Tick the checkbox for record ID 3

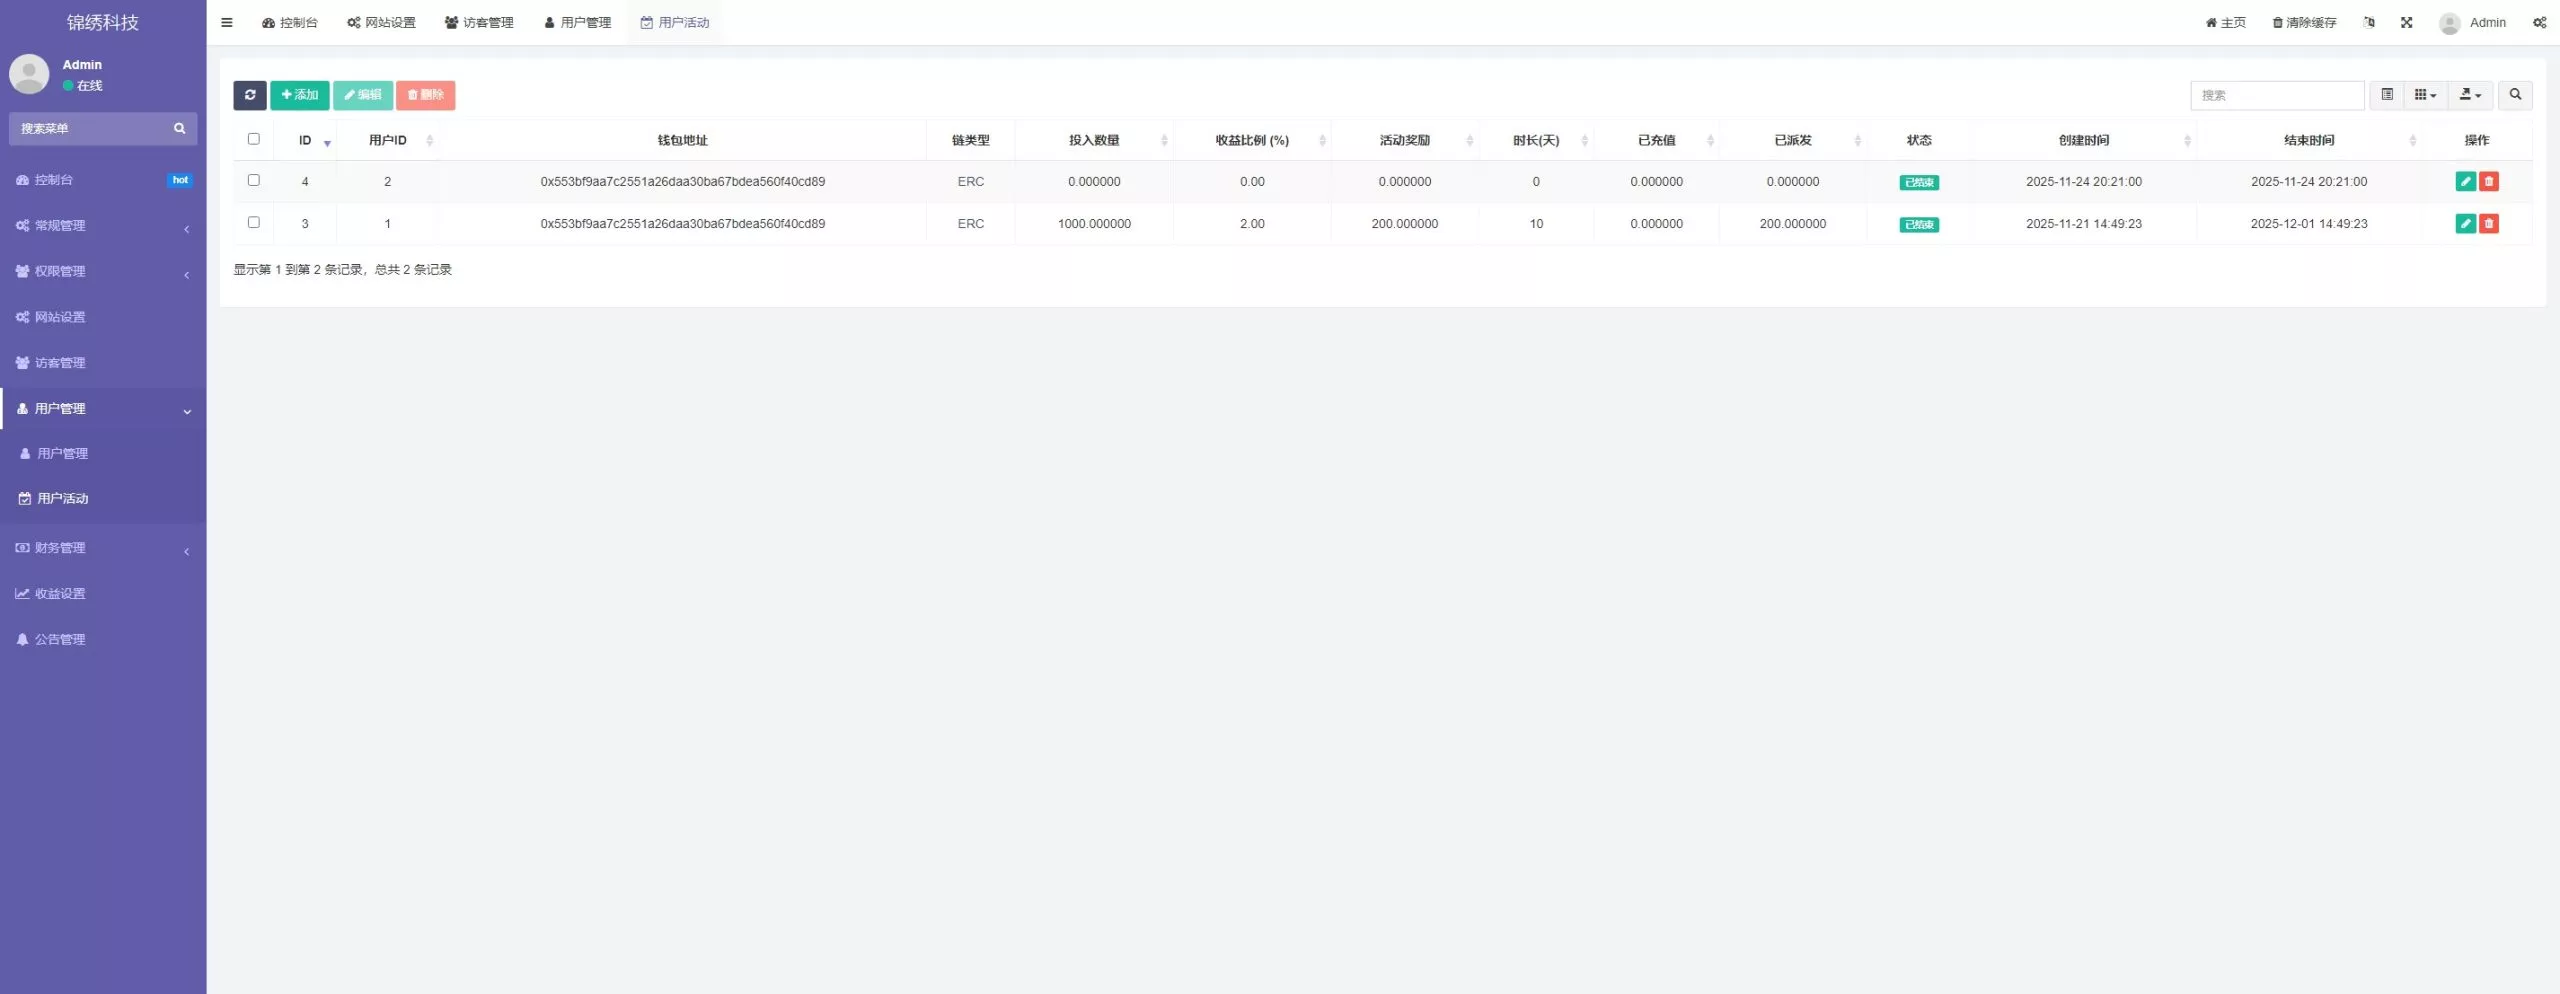click(254, 222)
